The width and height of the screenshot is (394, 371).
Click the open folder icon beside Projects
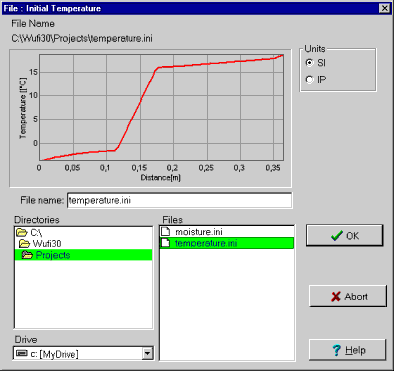[x=27, y=255]
